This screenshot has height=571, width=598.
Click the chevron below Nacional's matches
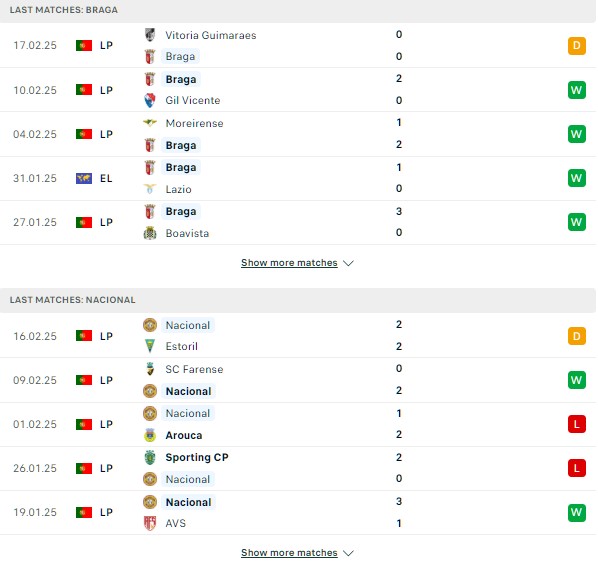[348, 553]
